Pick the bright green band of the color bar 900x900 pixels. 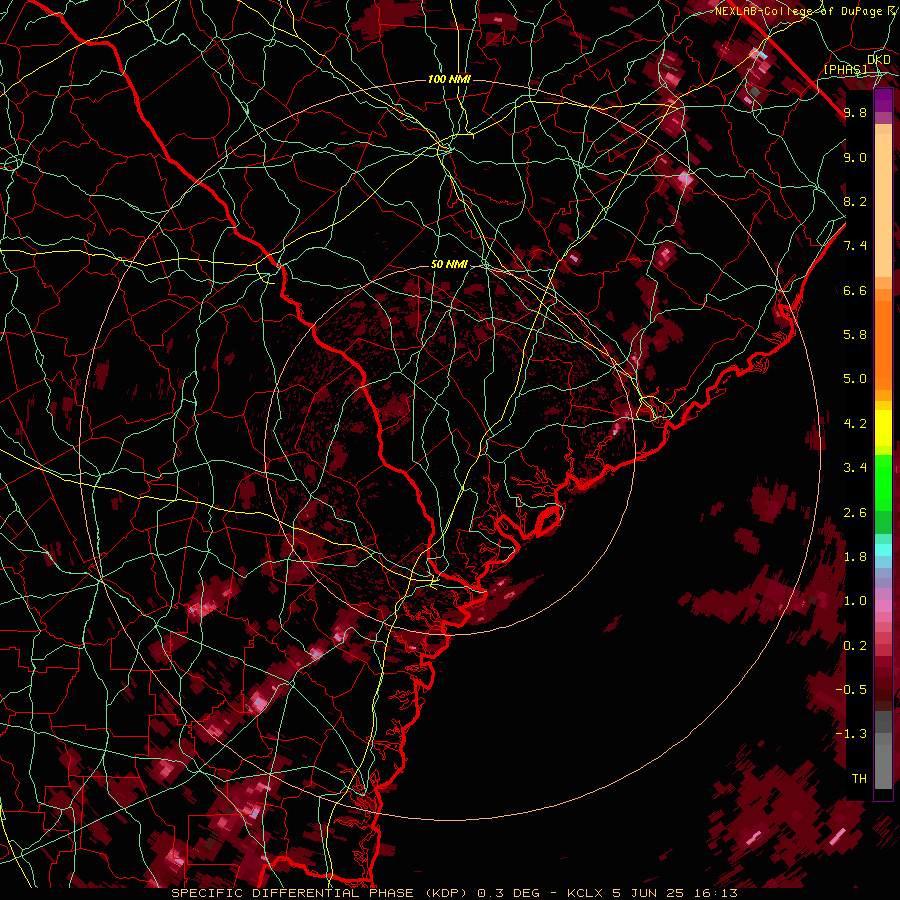point(883,482)
